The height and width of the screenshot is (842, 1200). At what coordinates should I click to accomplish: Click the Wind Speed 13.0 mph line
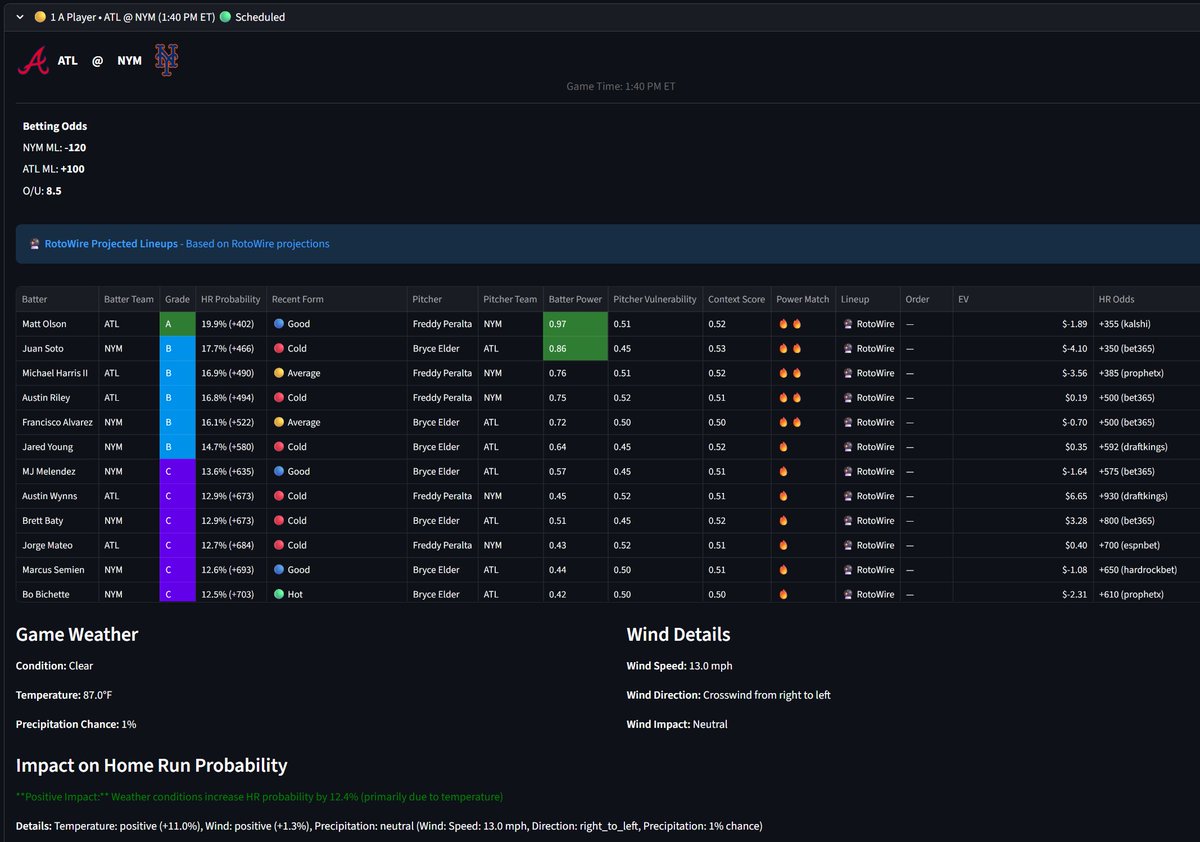[679, 666]
